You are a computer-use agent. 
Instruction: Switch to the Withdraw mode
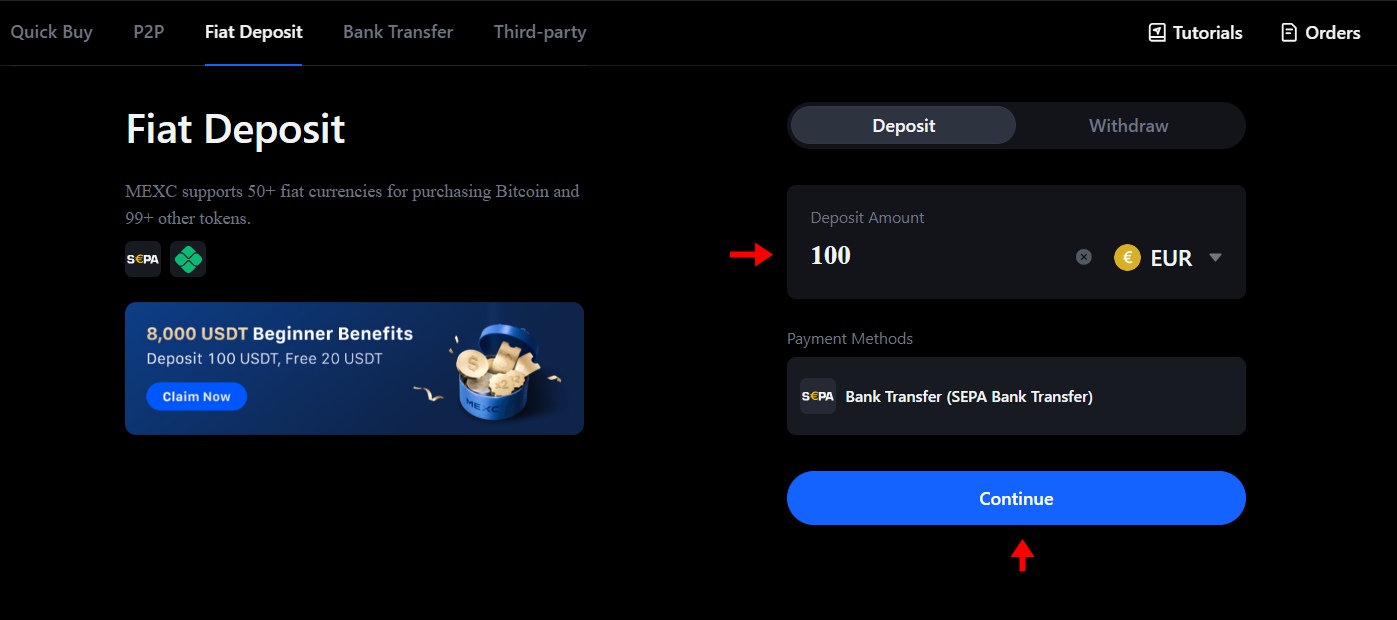tap(1128, 125)
